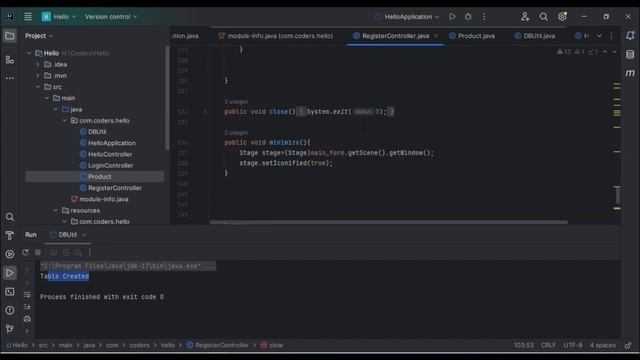Open the Project tool window folder icon
The width and height of the screenshot is (640, 360).
pyautogui.click(x=10, y=36)
